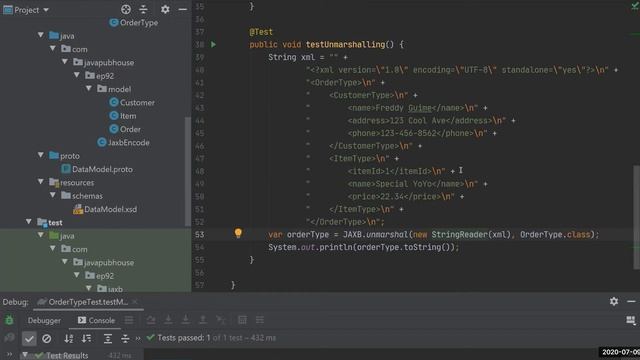Screen dimensions: 640x360
Task: Click line number 53 in the gutter
Action: pos(200,235)
